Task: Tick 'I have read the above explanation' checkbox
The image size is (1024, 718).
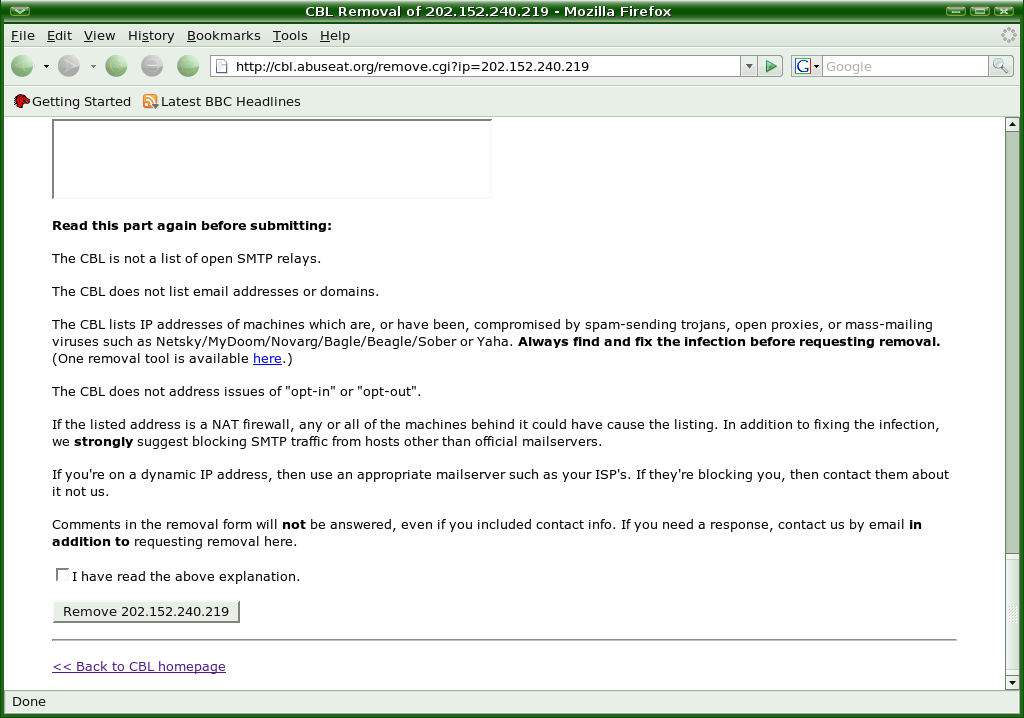Action: (x=62, y=575)
